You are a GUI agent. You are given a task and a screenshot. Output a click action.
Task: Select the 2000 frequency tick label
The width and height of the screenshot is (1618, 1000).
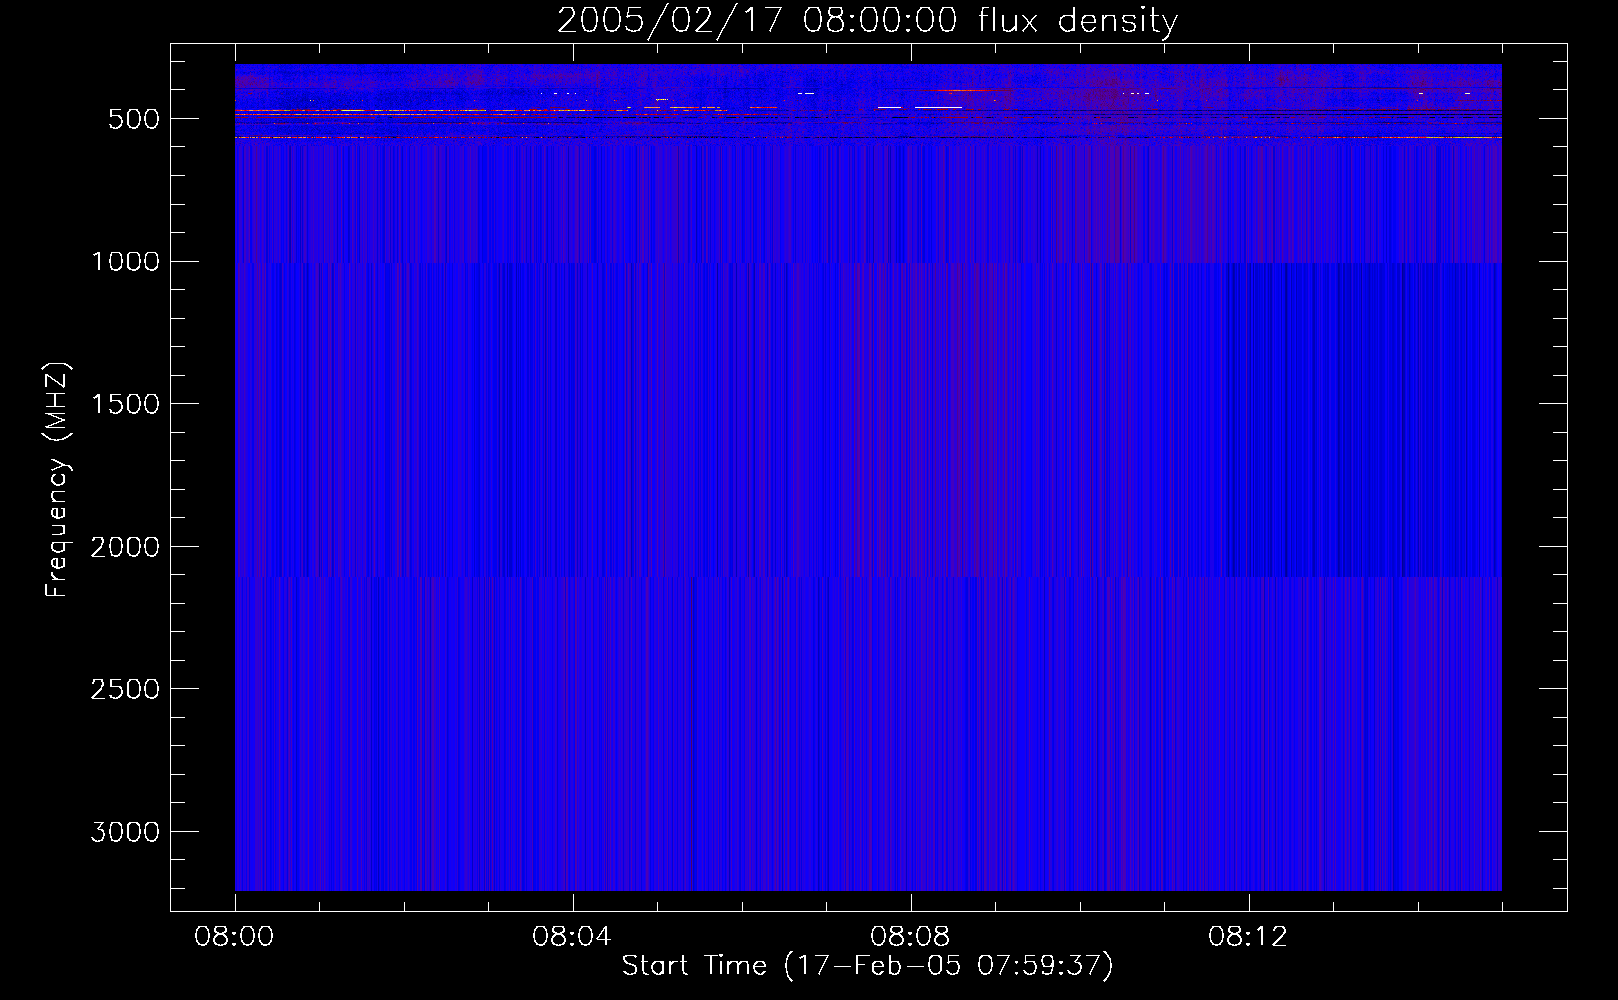(x=125, y=547)
